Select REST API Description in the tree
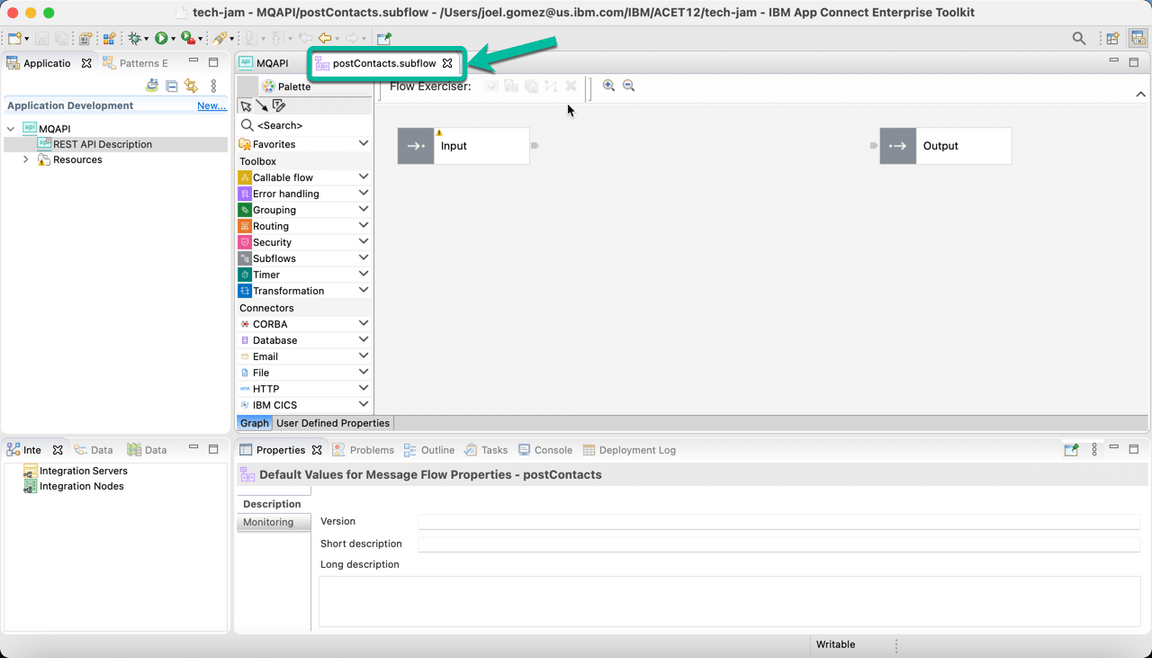1152x658 pixels. [103, 143]
